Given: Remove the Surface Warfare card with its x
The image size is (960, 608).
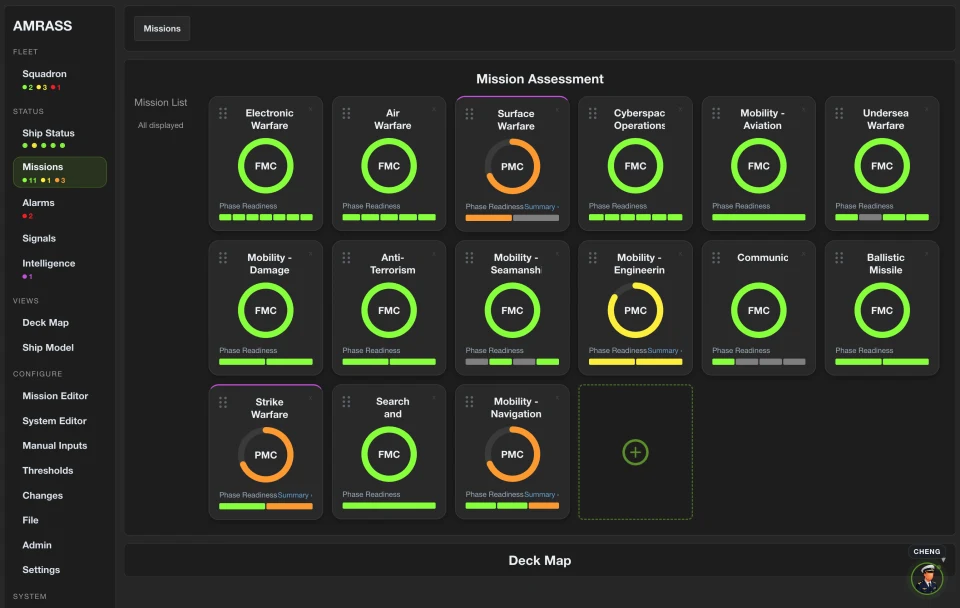Looking at the screenshot, I should click(557, 110).
